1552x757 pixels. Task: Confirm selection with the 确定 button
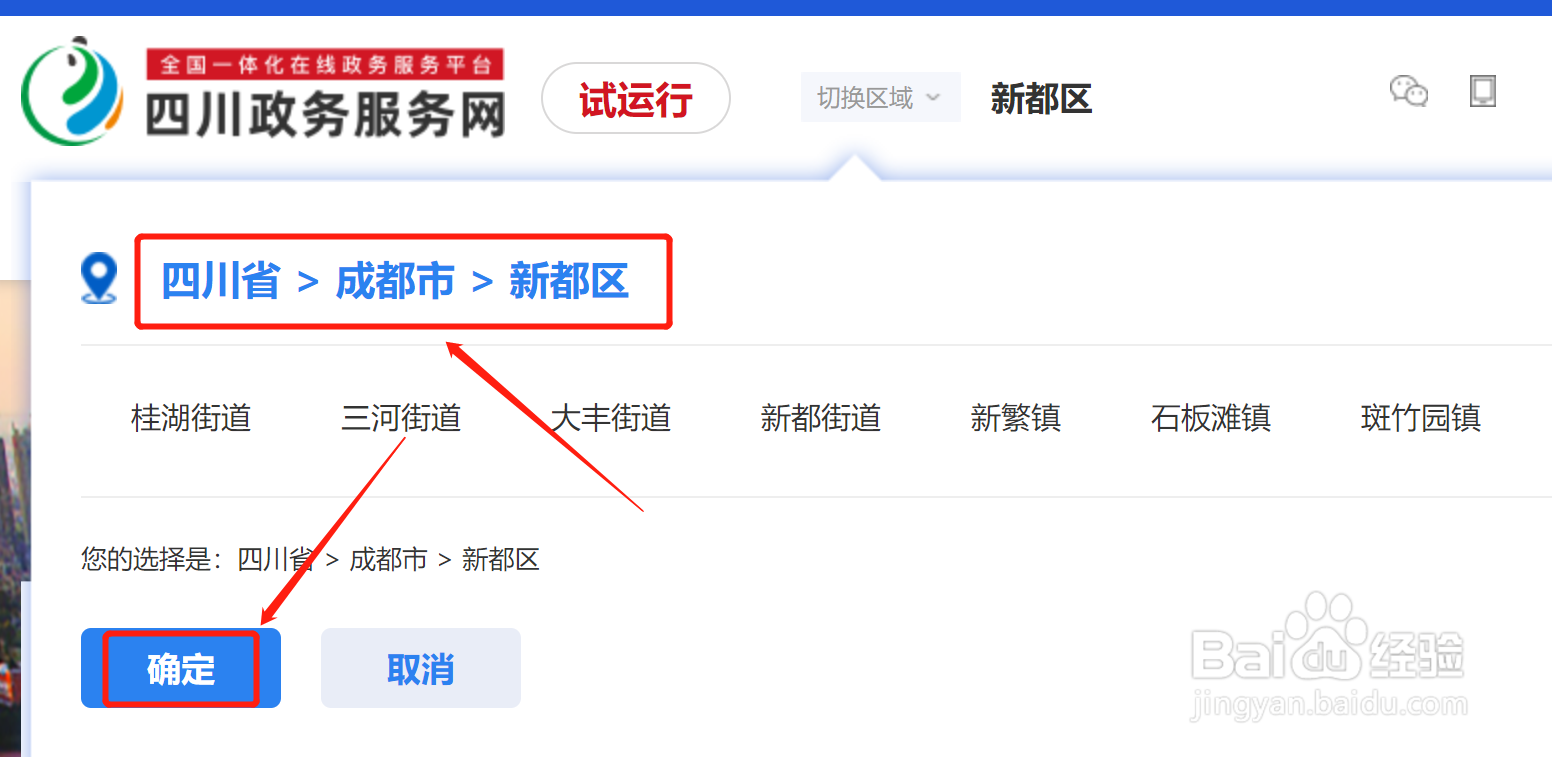tap(181, 668)
